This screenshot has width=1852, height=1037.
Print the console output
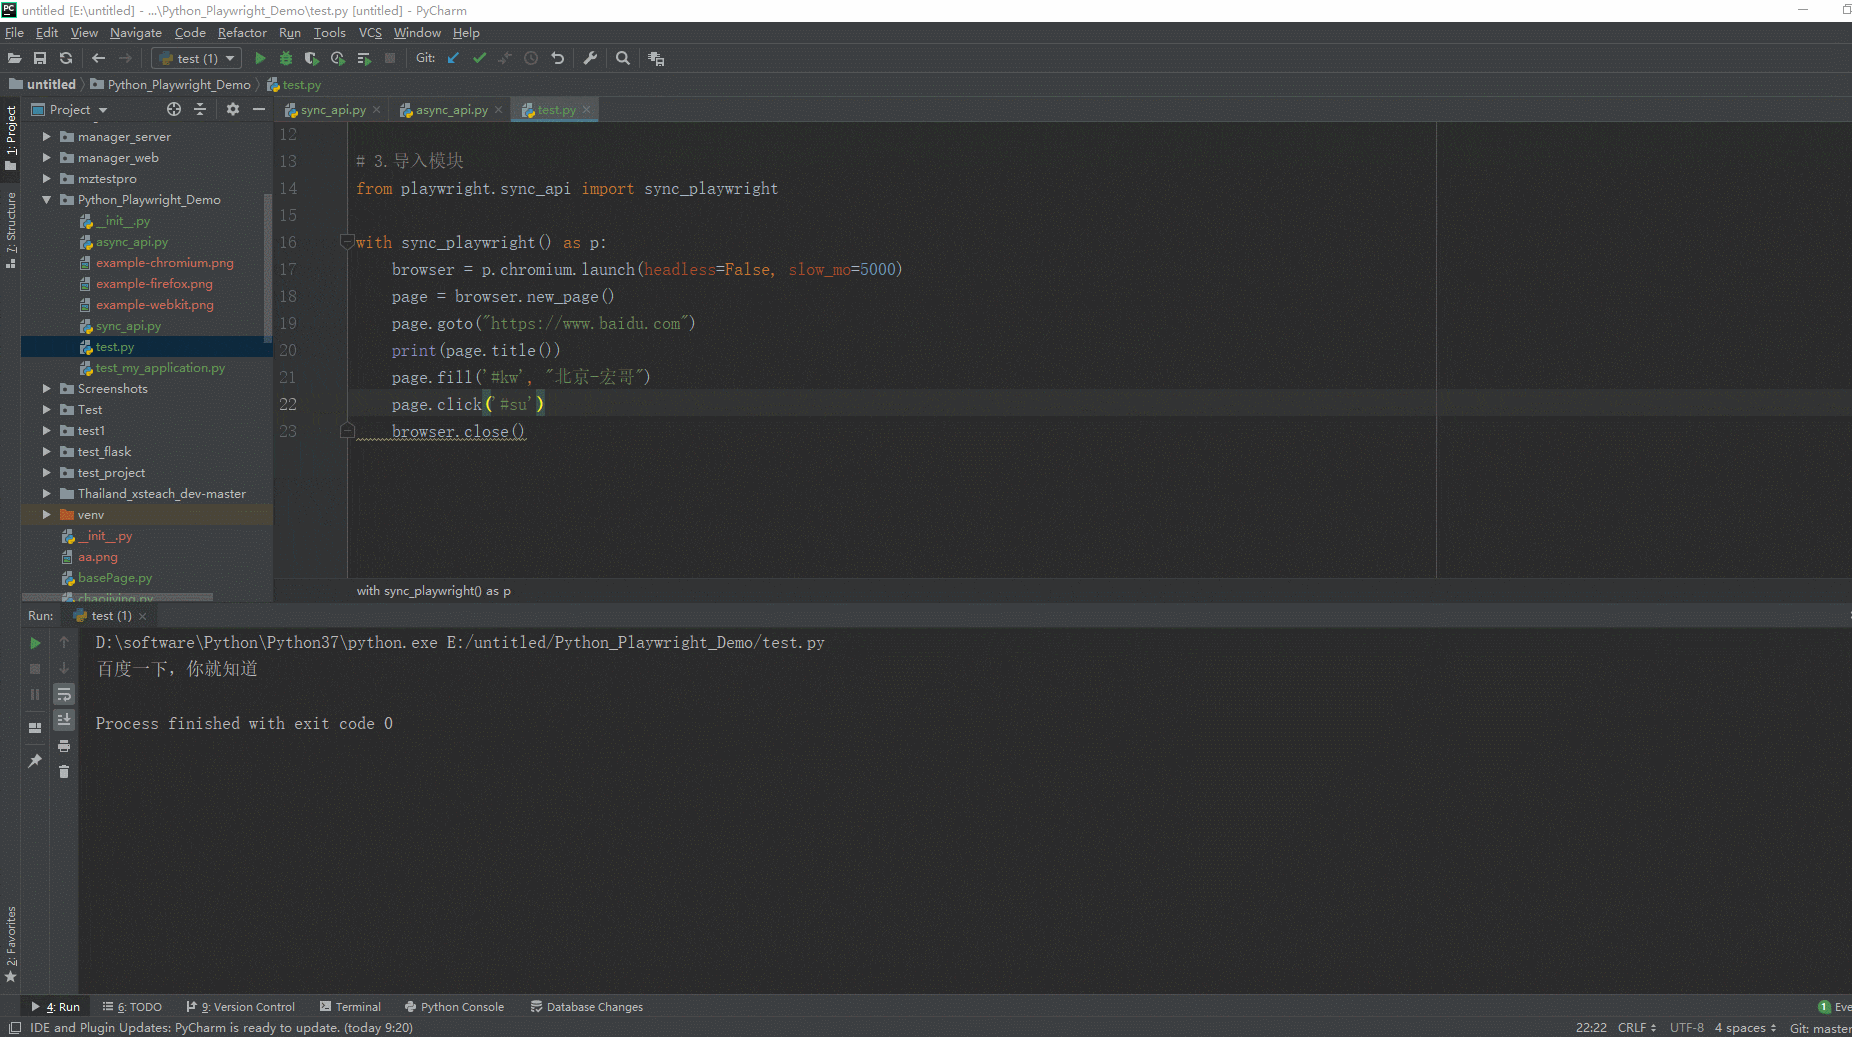coord(64,746)
